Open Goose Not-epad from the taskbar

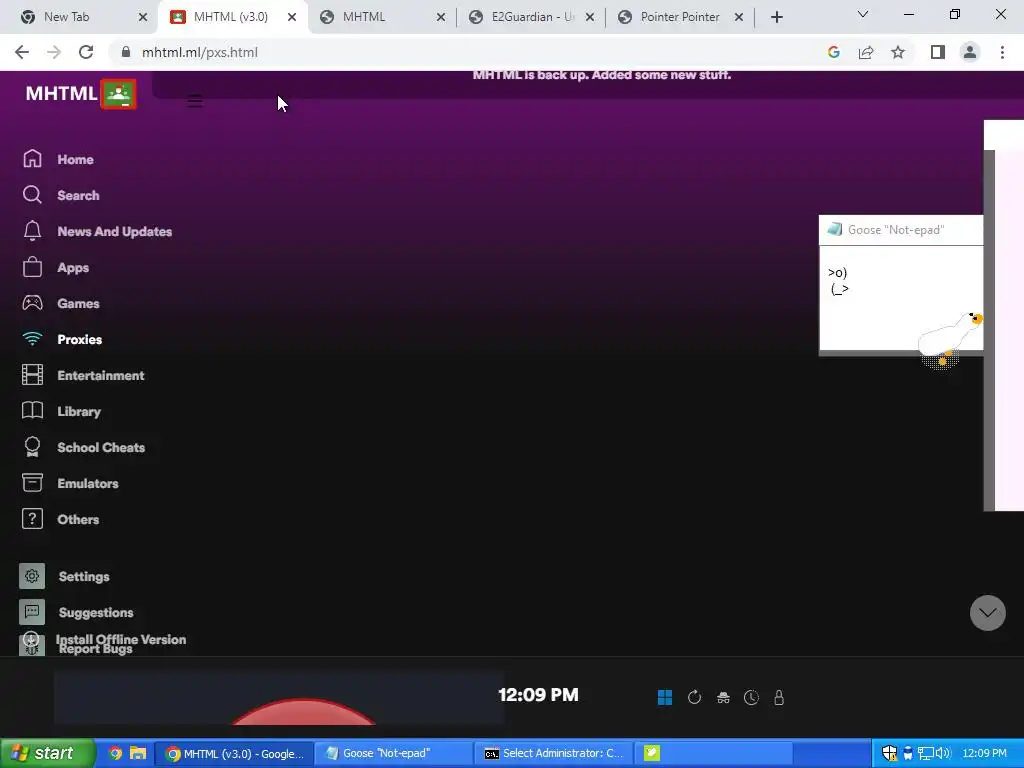tap(394, 753)
